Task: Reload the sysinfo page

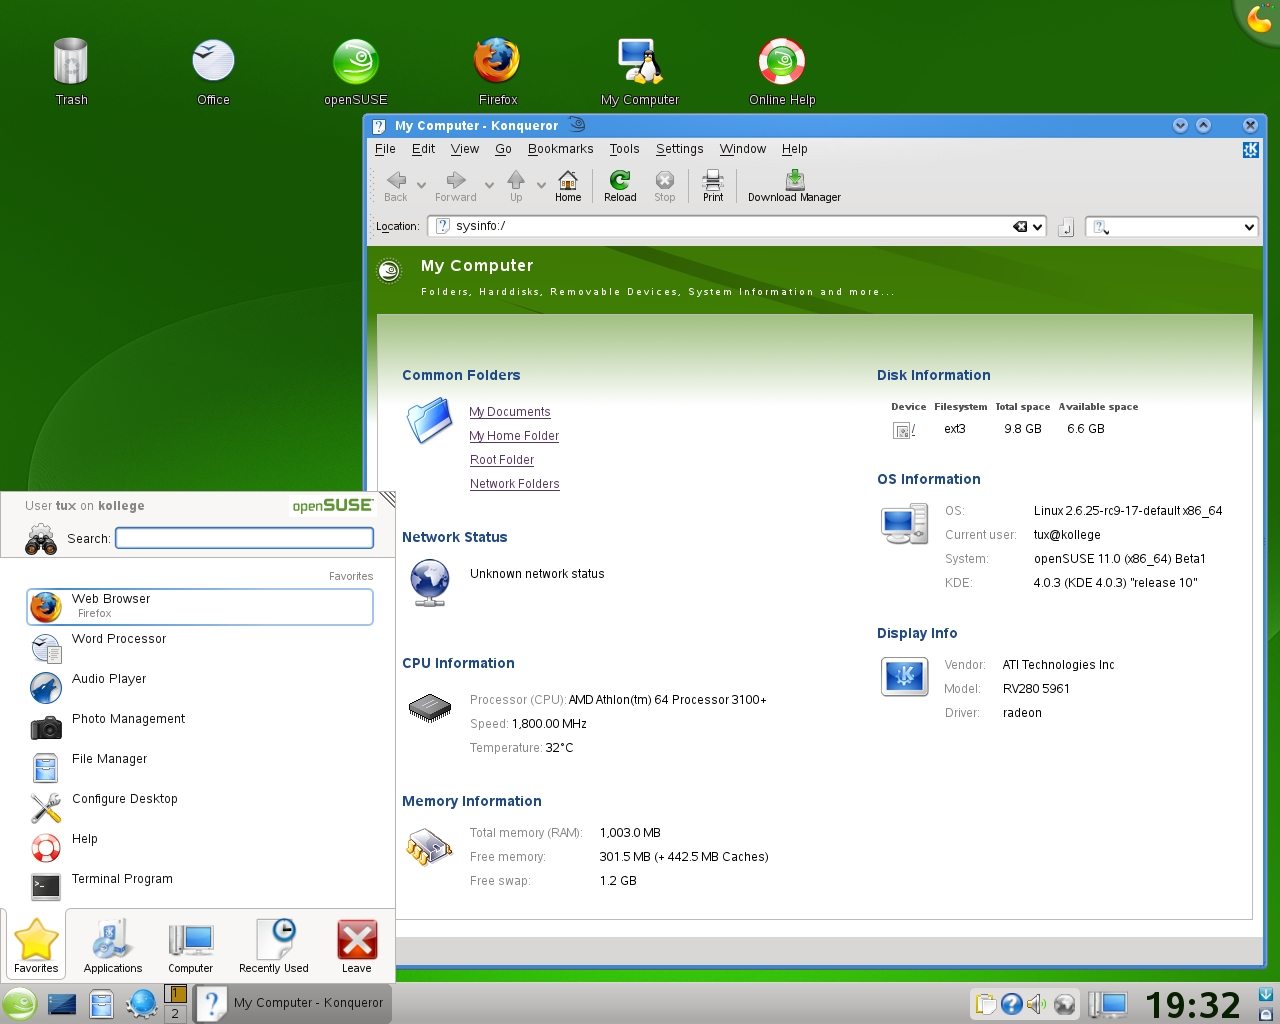Action: coord(620,186)
